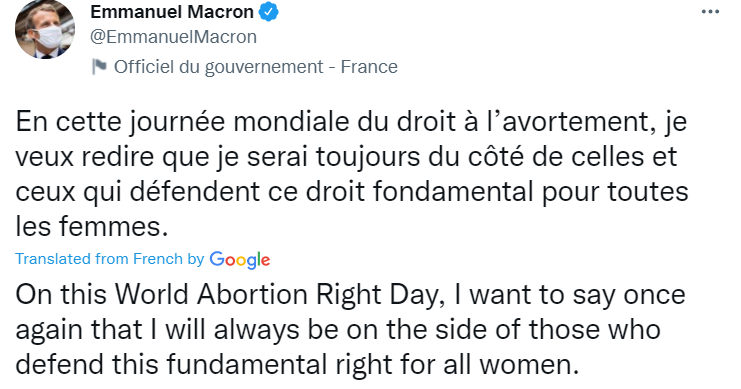
Task: Select the line starting En cette journée mondiale
Action: [x=351, y=122]
